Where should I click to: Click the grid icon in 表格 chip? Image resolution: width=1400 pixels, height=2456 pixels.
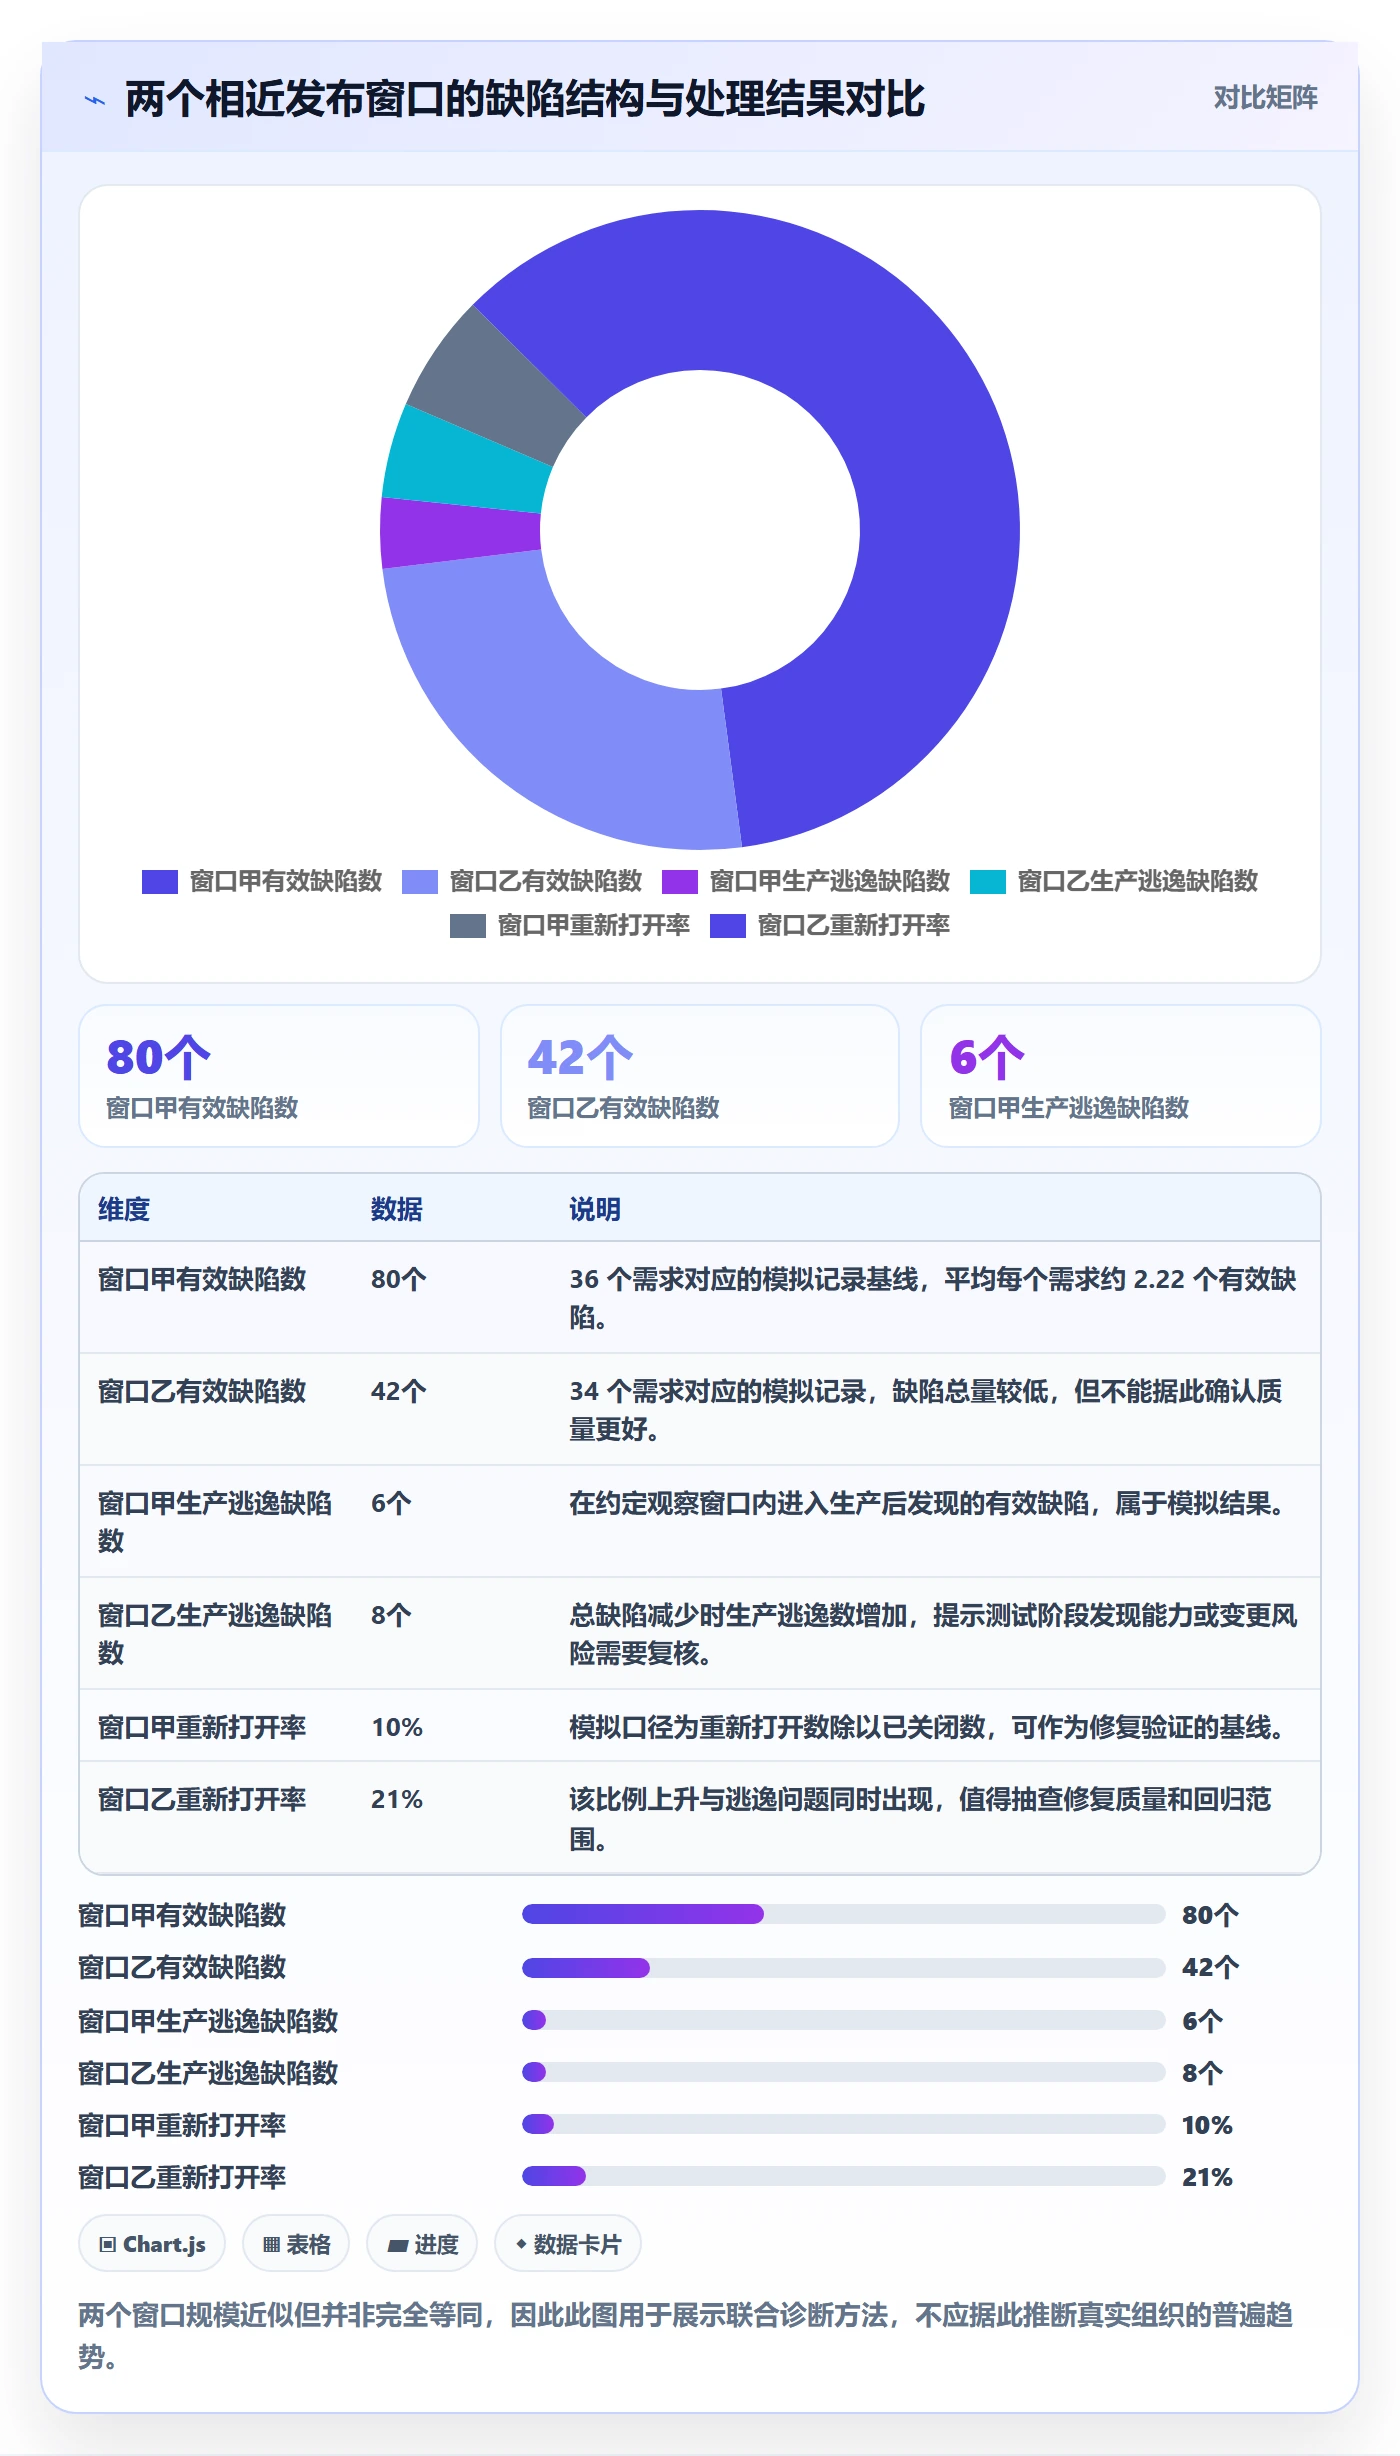(271, 2245)
